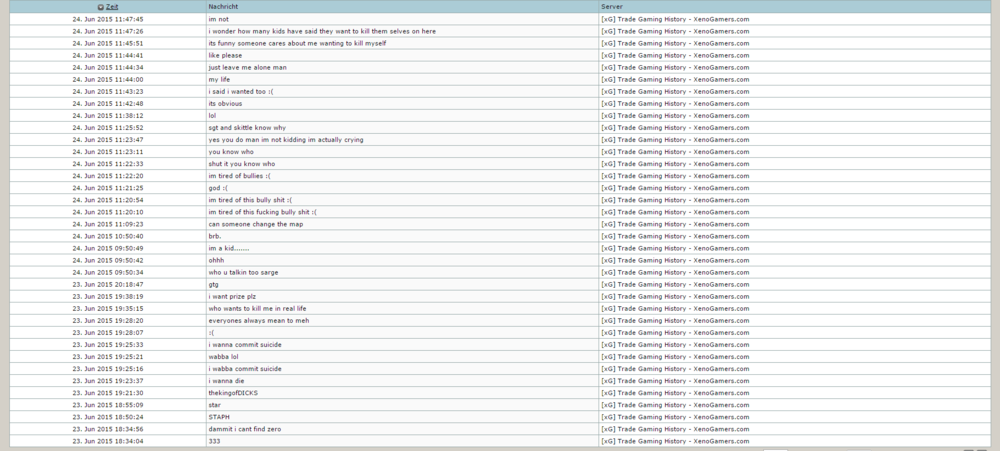1000x451 pixels.
Task: Select the message 'wabba lol'
Action: [x=223, y=357]
